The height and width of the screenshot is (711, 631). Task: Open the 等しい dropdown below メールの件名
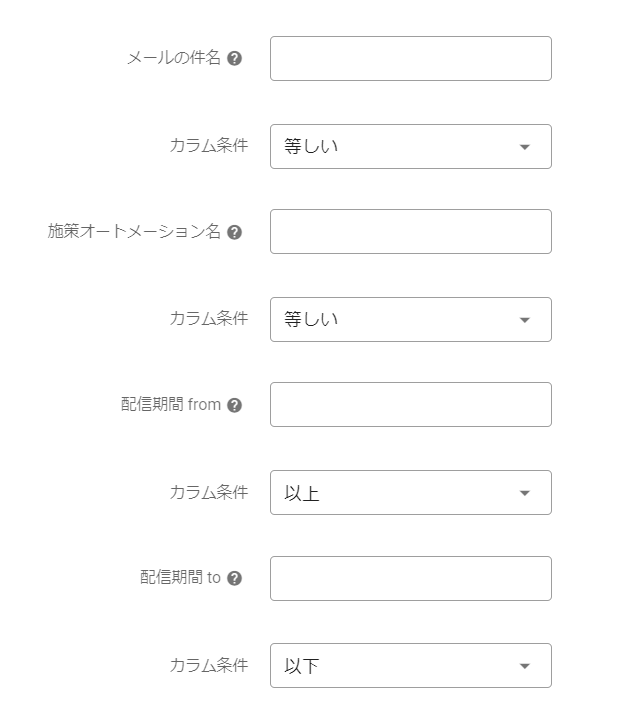[x=410, y=147]
